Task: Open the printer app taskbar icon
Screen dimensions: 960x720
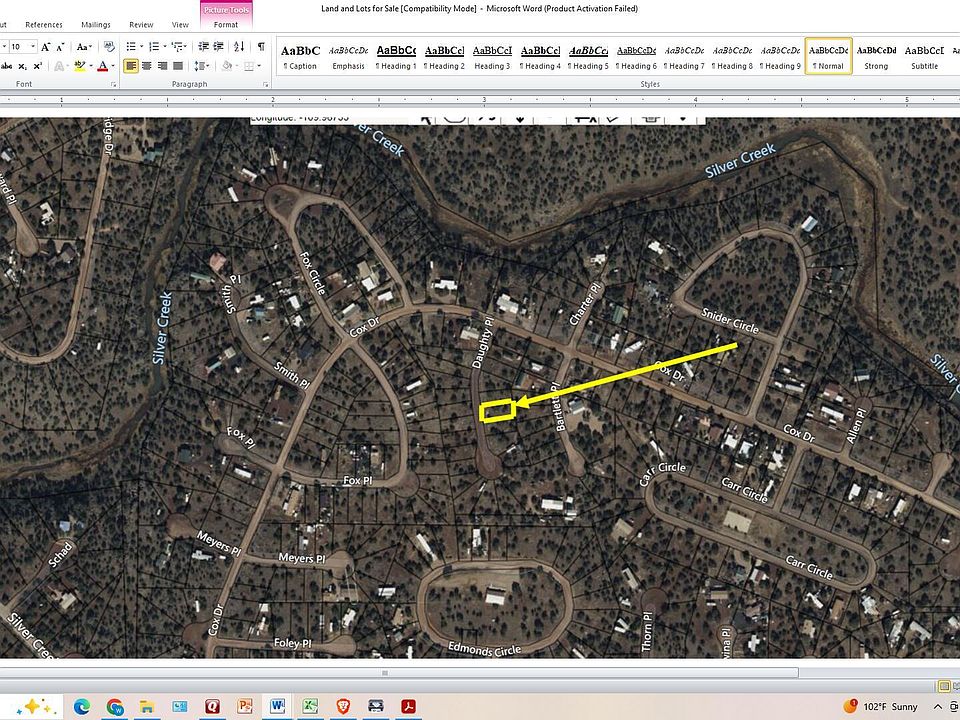Action: (x=375, y=707)
